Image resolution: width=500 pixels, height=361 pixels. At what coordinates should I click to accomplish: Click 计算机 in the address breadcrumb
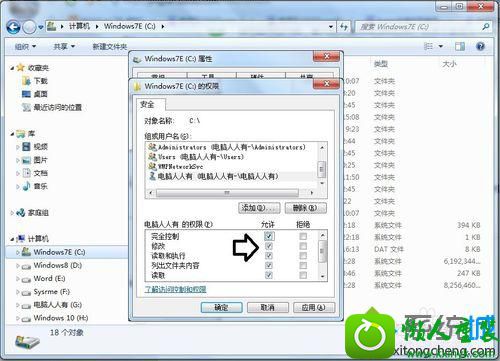click(x=79, y=26)
